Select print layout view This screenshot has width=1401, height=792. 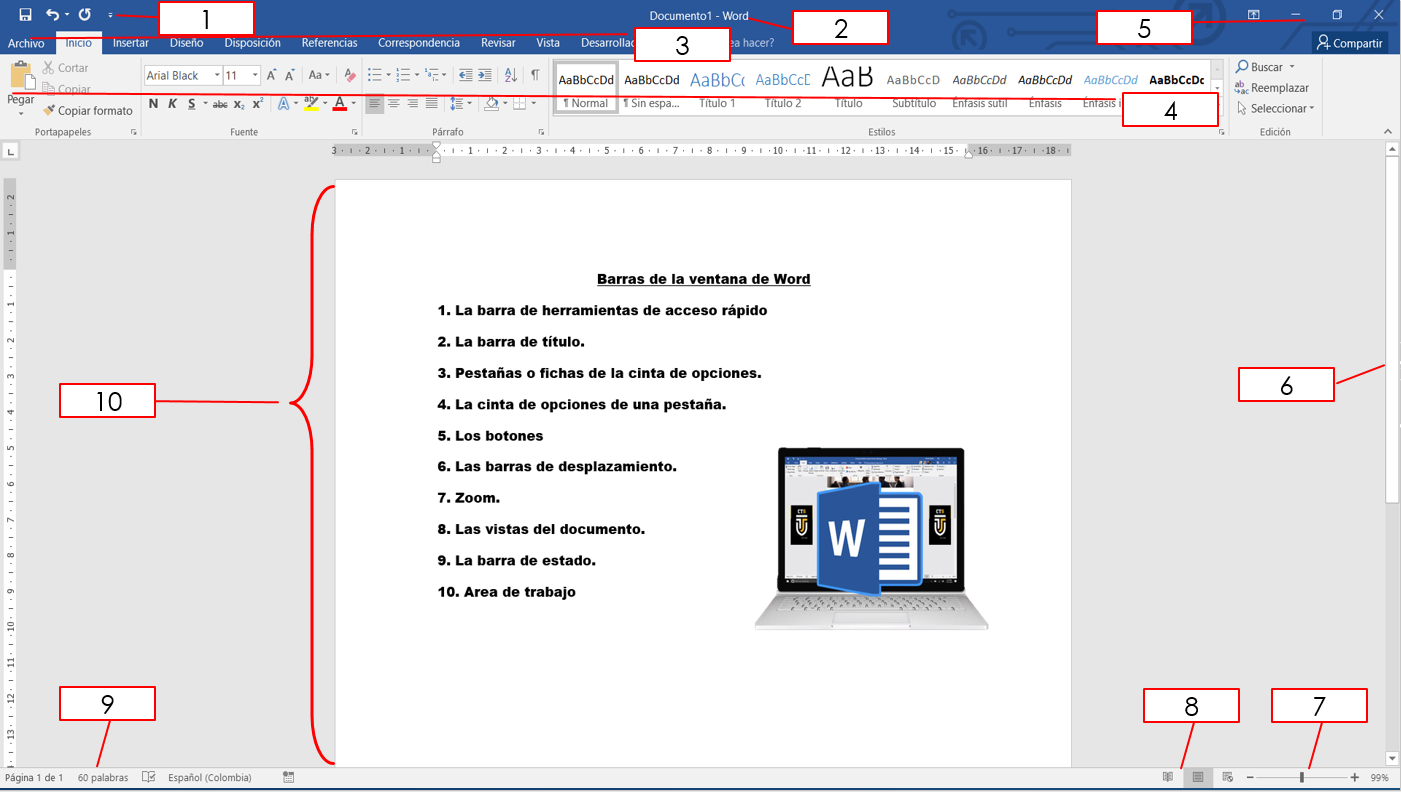point(1197,777)
